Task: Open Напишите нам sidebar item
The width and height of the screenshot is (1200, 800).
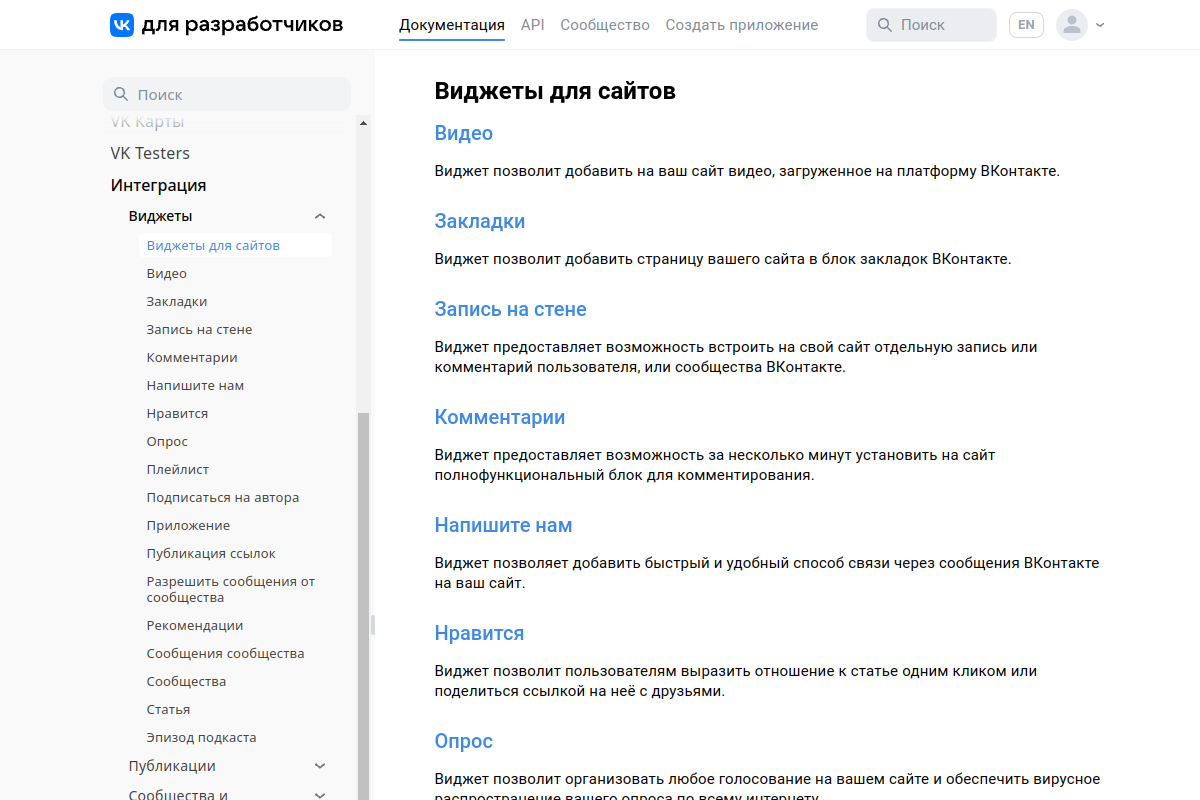Action: click(x=196, y=385)
